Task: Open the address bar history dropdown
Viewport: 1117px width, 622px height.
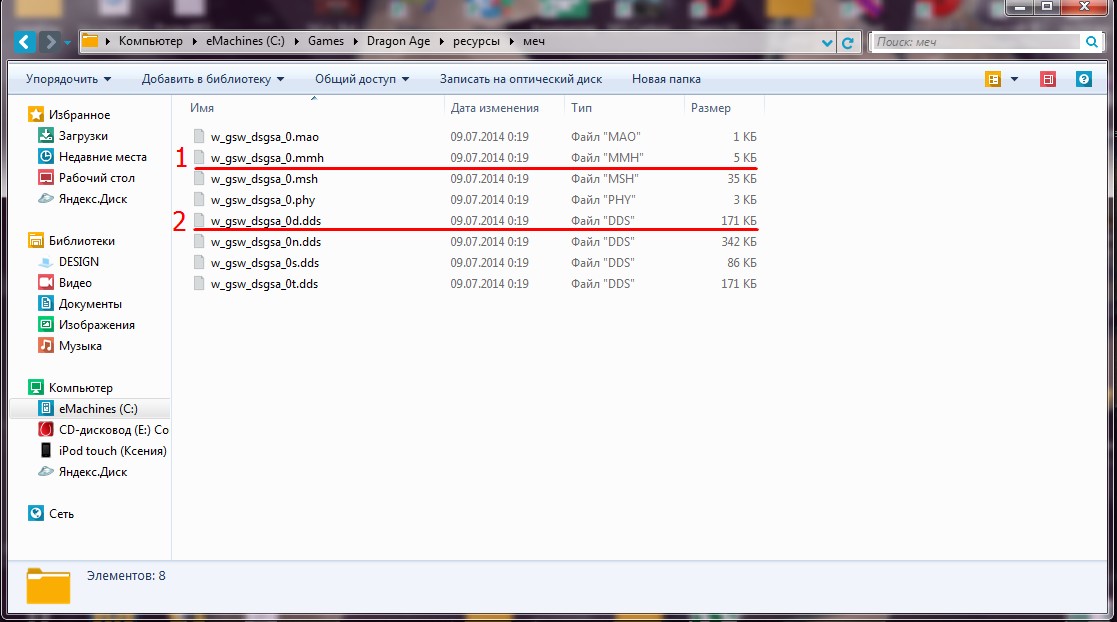Action: [x=827, y=43]
